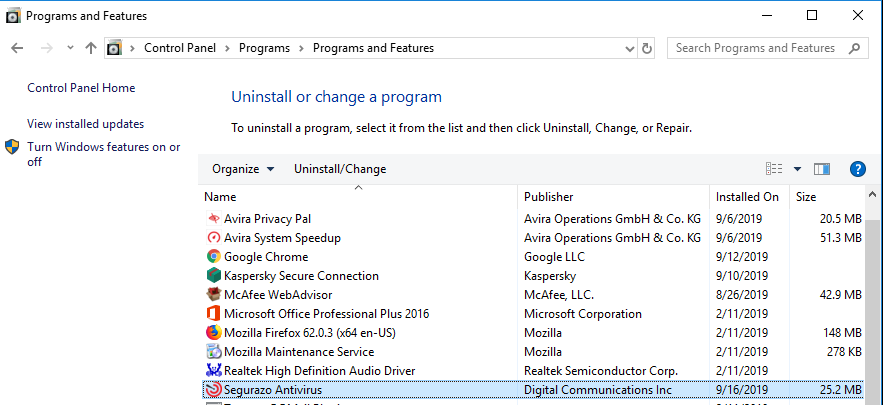This screenshot has height=405, width=883.
Task: Click the 25.2 MB size value
Action: 841,390
